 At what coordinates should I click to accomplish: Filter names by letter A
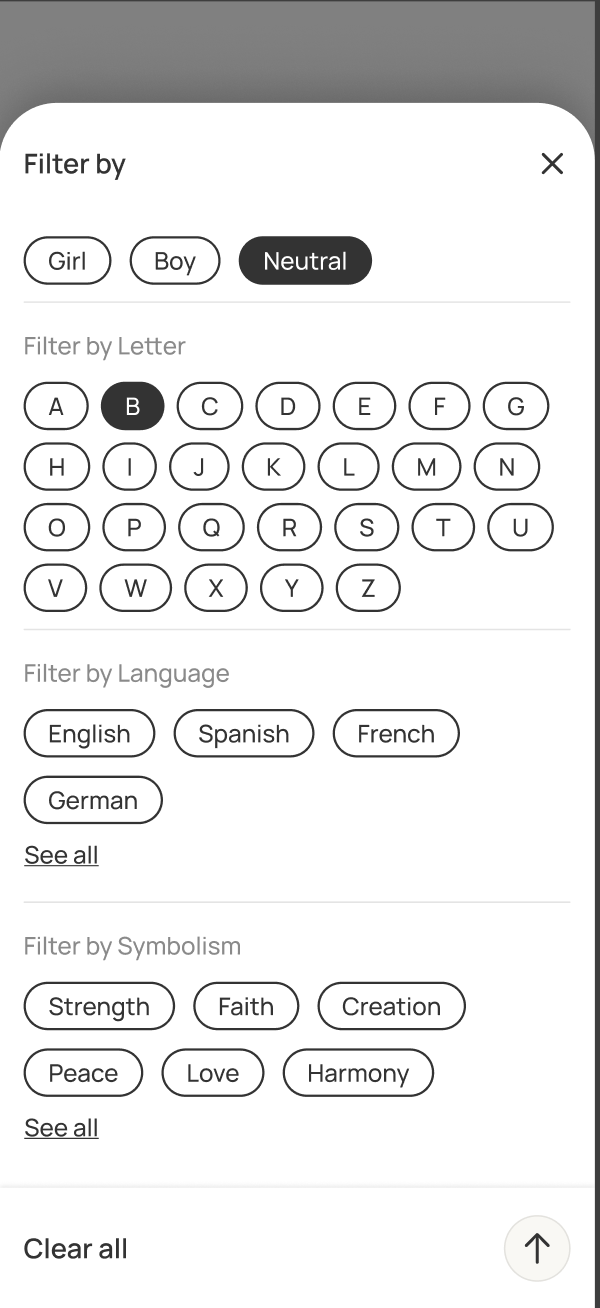point(56,407)
